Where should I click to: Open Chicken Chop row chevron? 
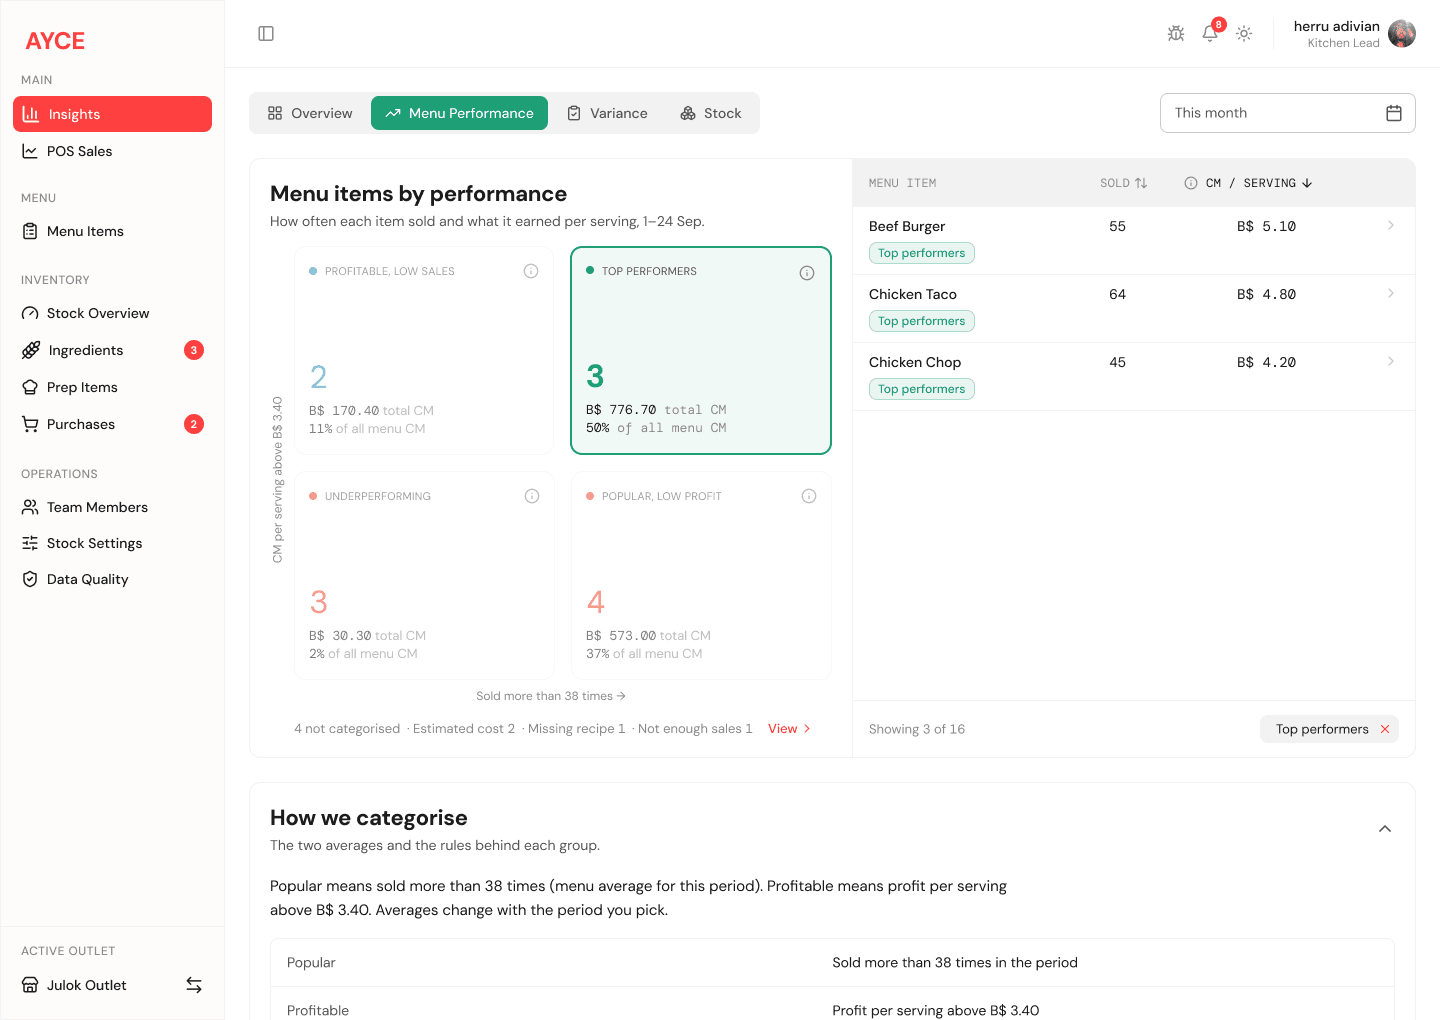tap(1391, 361)
